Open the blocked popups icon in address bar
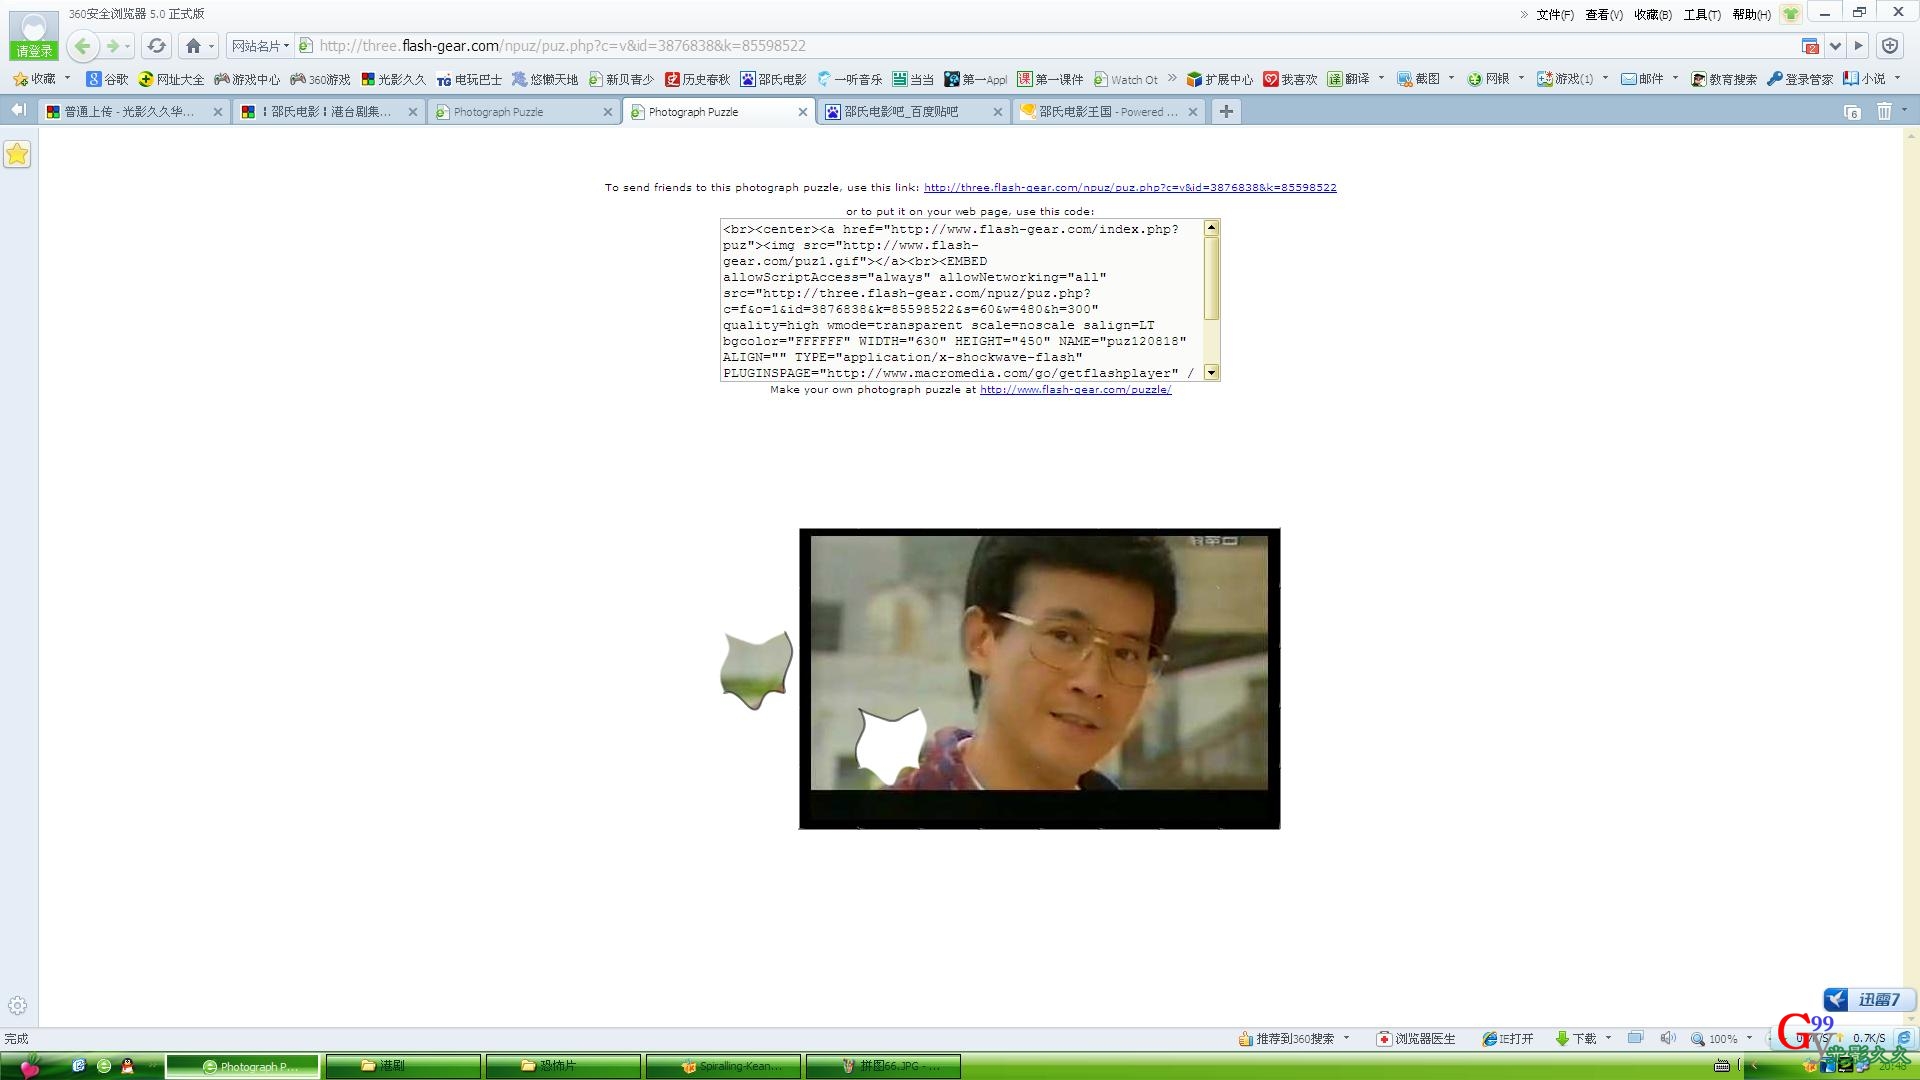The image size is (1920, 1080). [x=1810, y=46]
